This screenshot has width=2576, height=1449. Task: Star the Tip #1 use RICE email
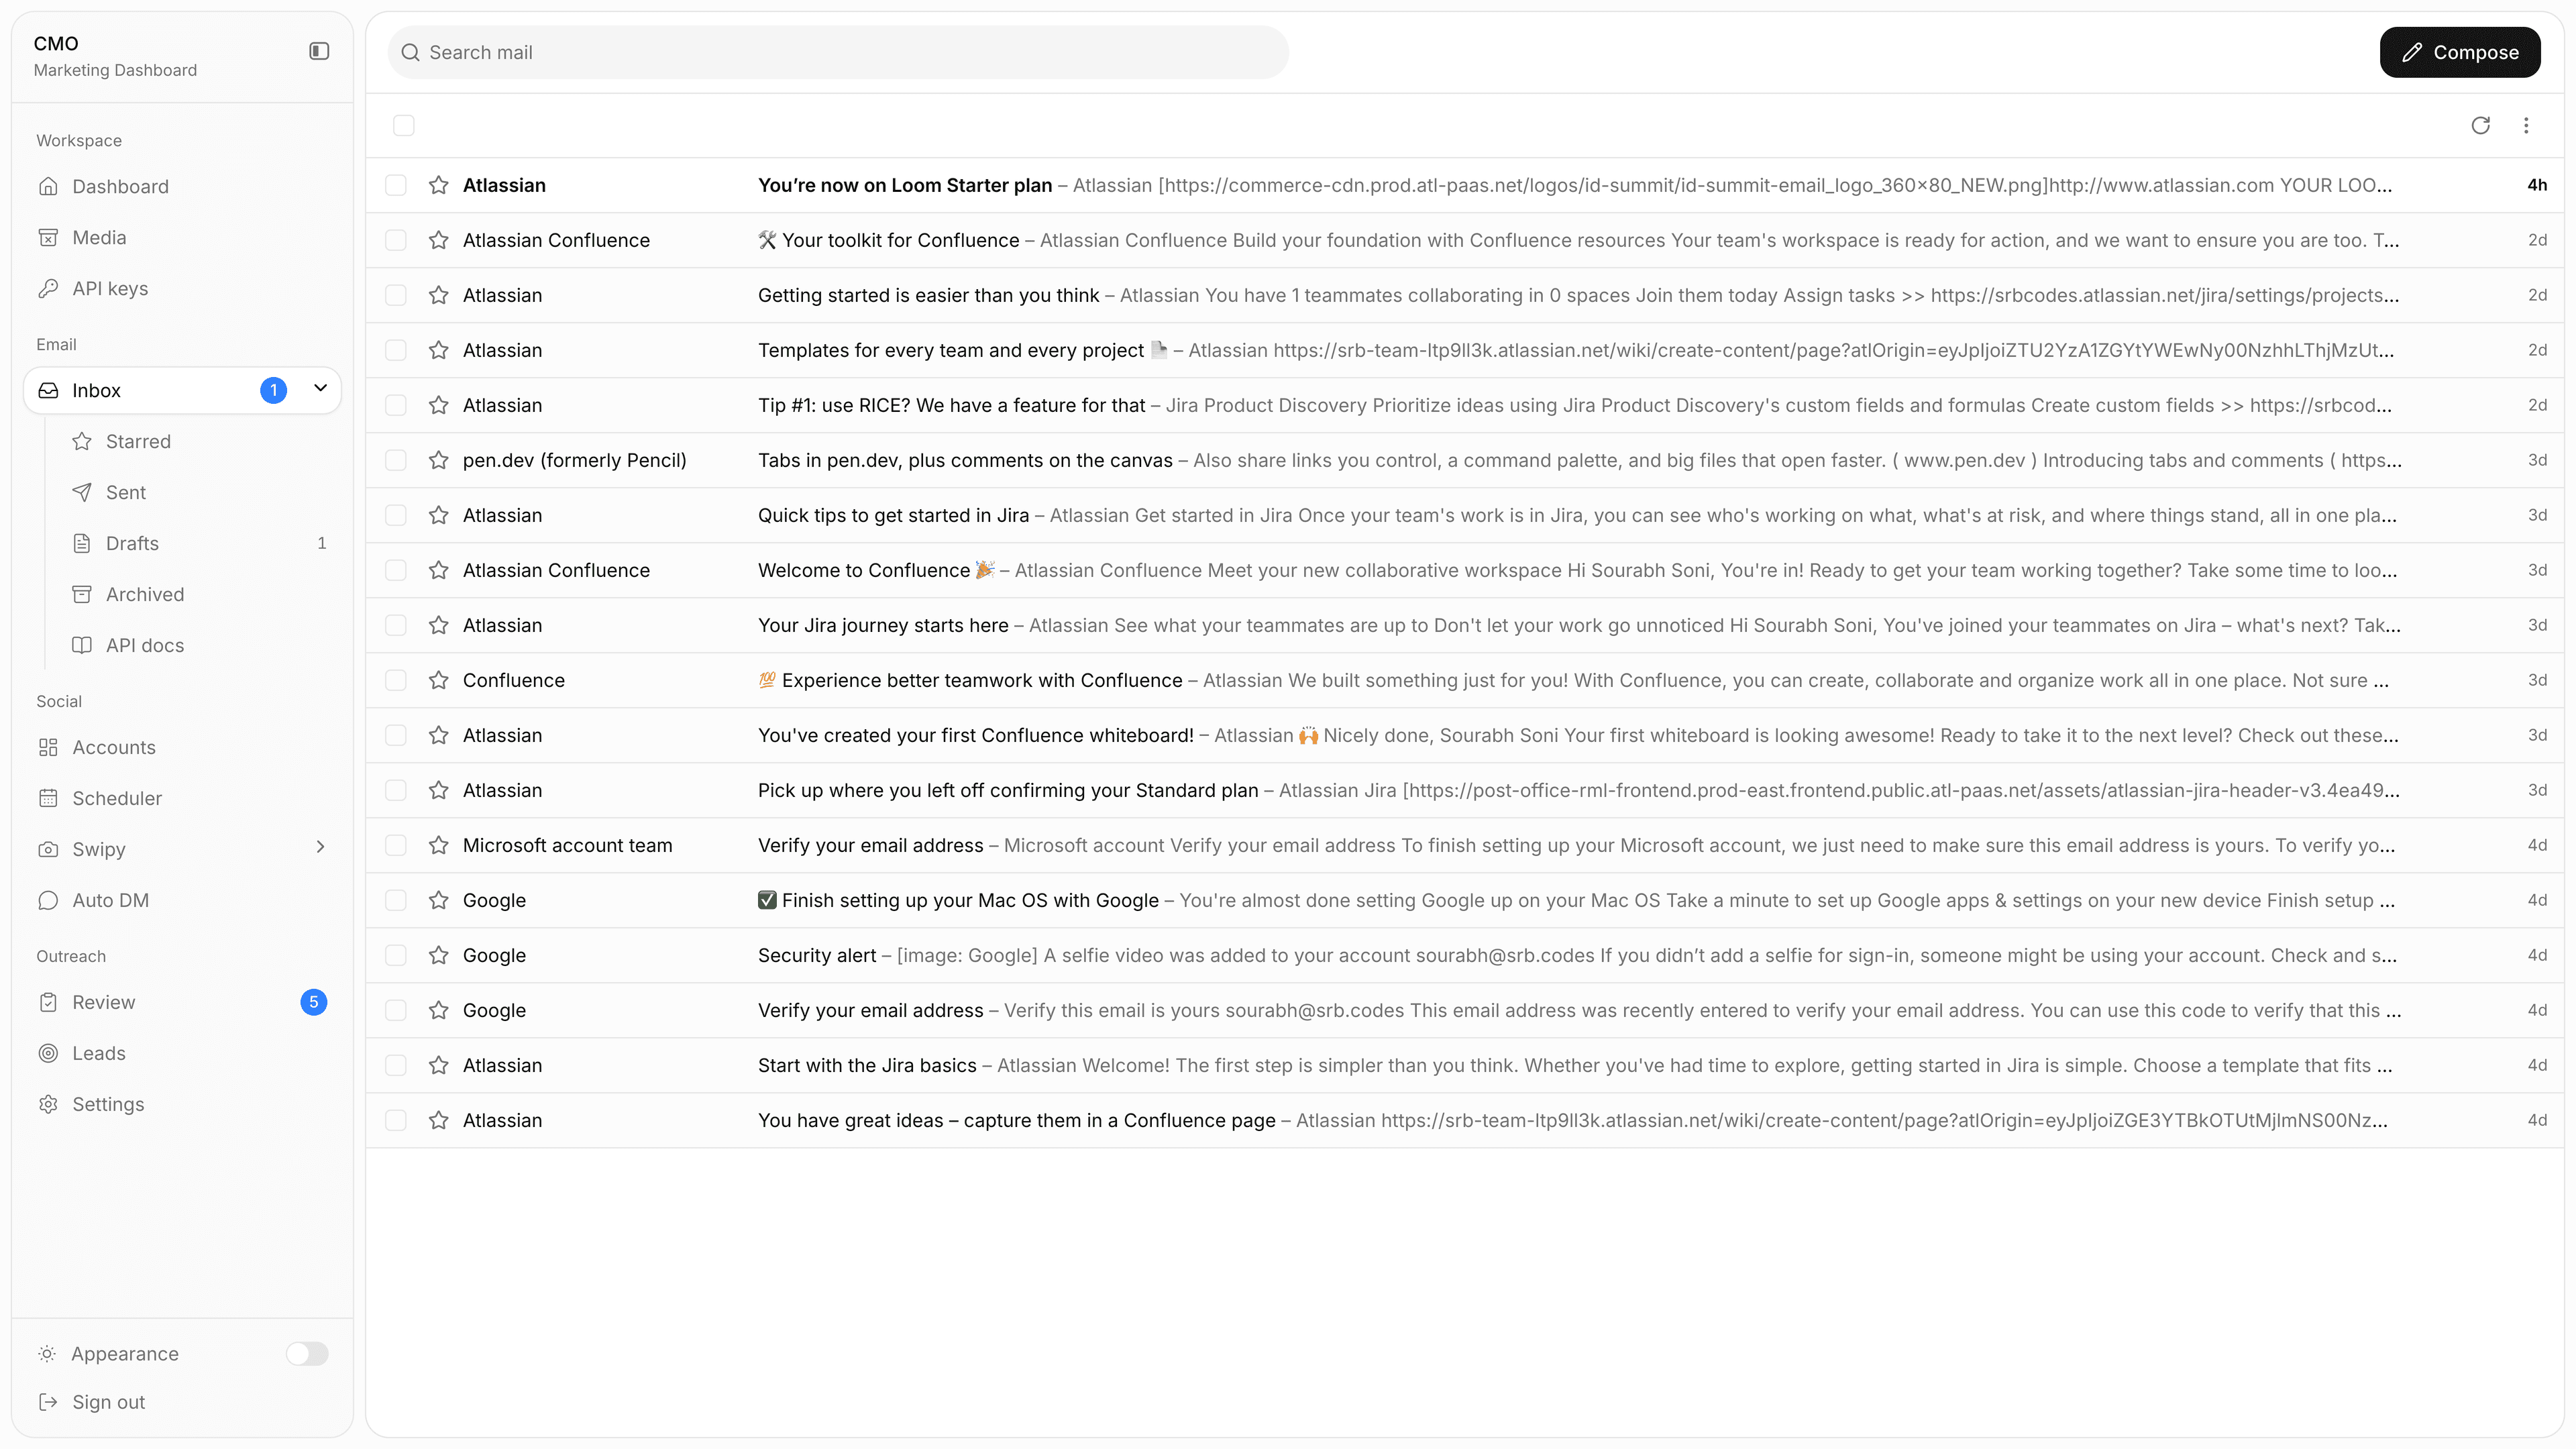438,405
